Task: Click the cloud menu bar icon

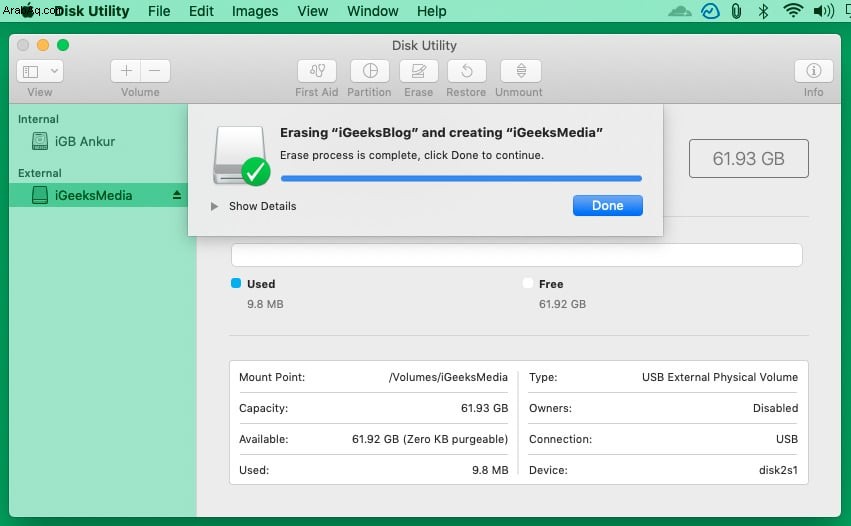Action: pyautogui.click(x=679, y=11)
